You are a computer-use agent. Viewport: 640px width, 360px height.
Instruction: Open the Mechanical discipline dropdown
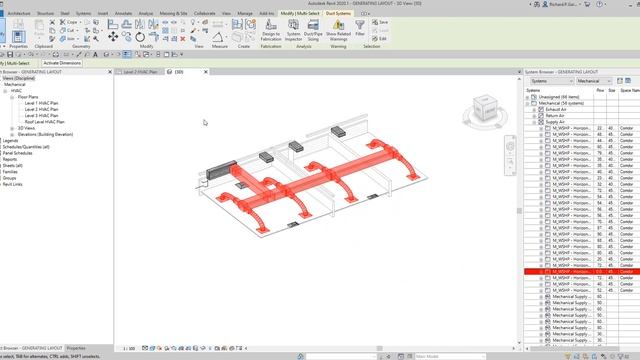(594, 81)
